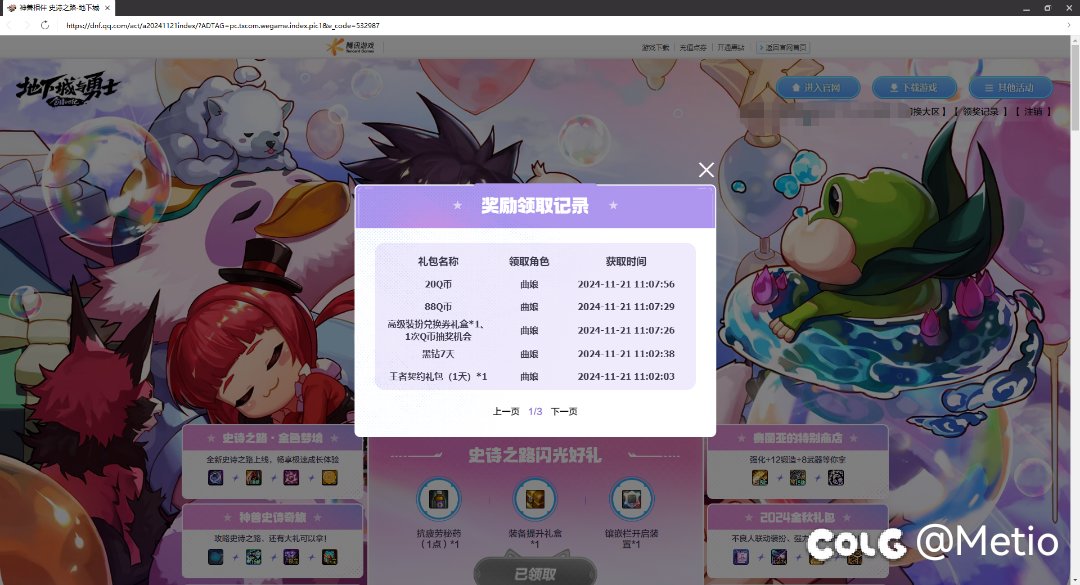Minimize the browser window
Screen dimensions: 1080x585
click(1026, 8)
